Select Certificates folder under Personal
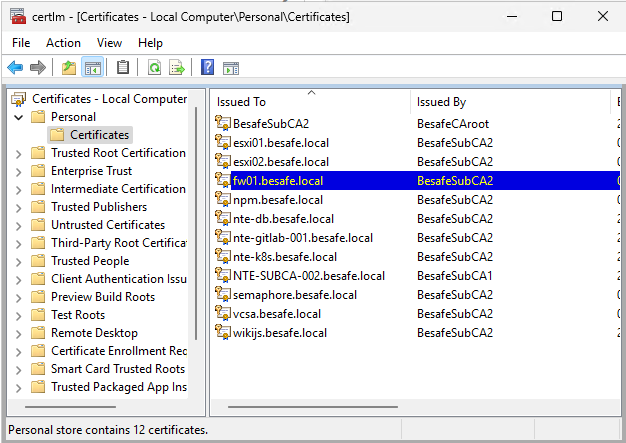The height and width of the screenshot is (443, 626). tap(90, 135)
